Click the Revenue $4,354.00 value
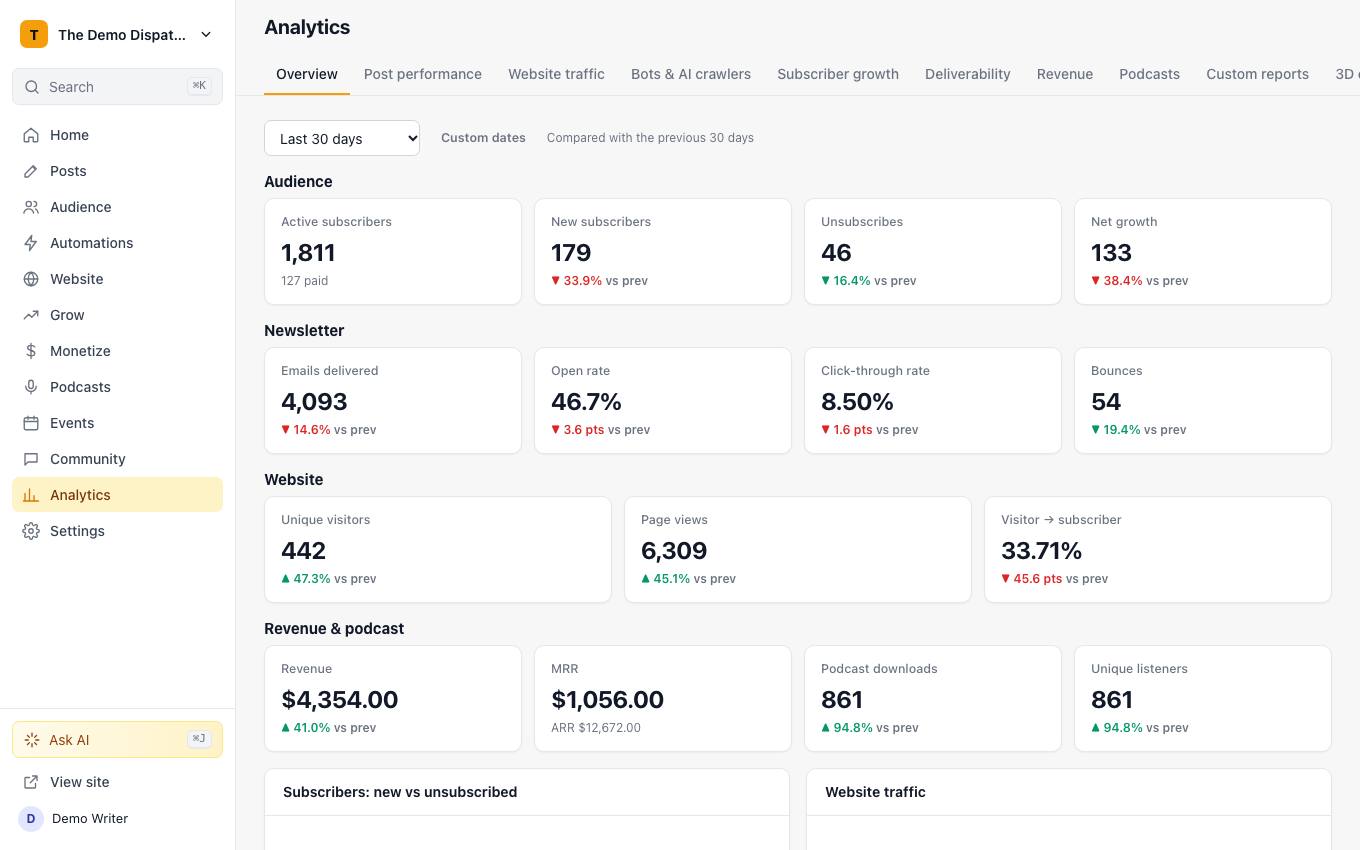1360x850 pixels. tap(340, 700)
